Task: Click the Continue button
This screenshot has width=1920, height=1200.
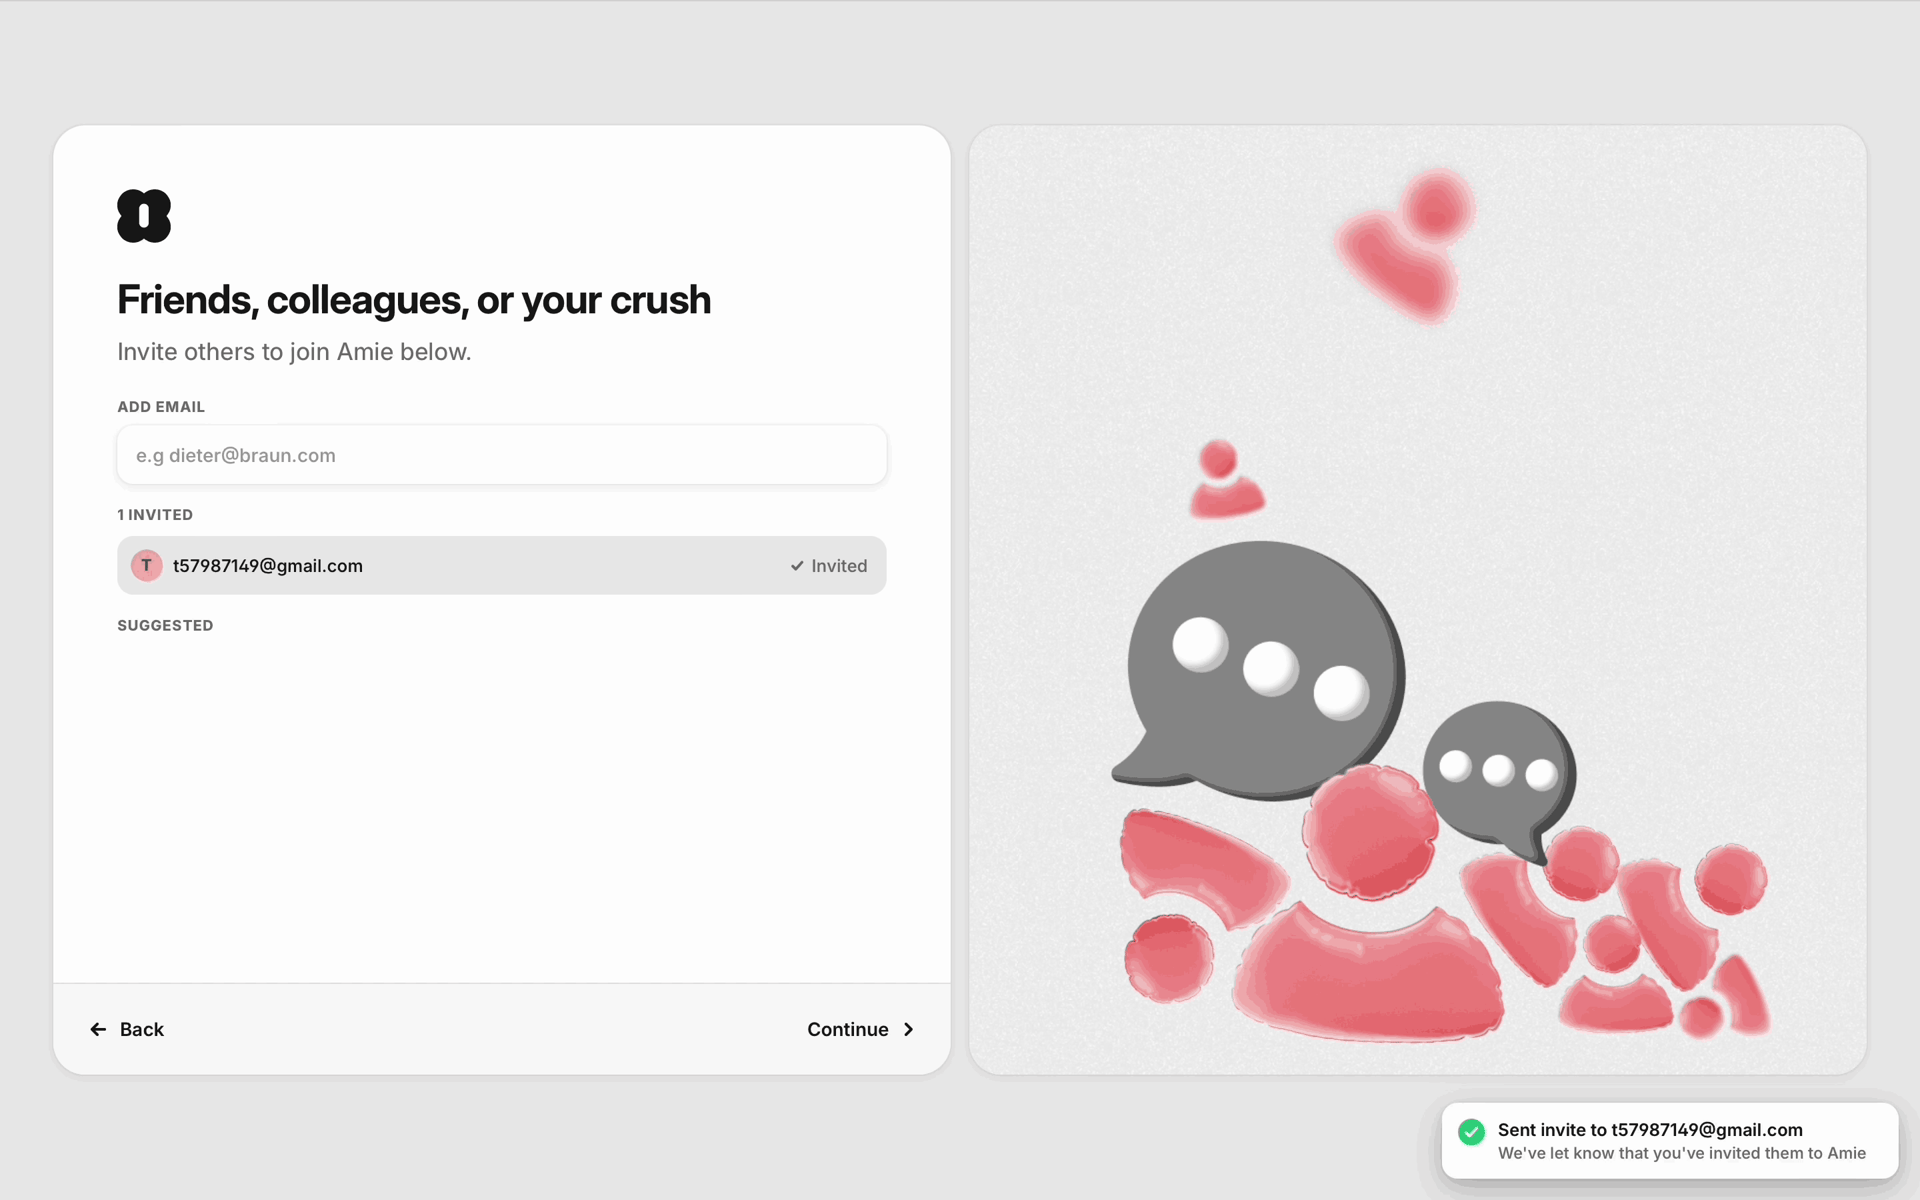Action: (x=861, y=1029)
